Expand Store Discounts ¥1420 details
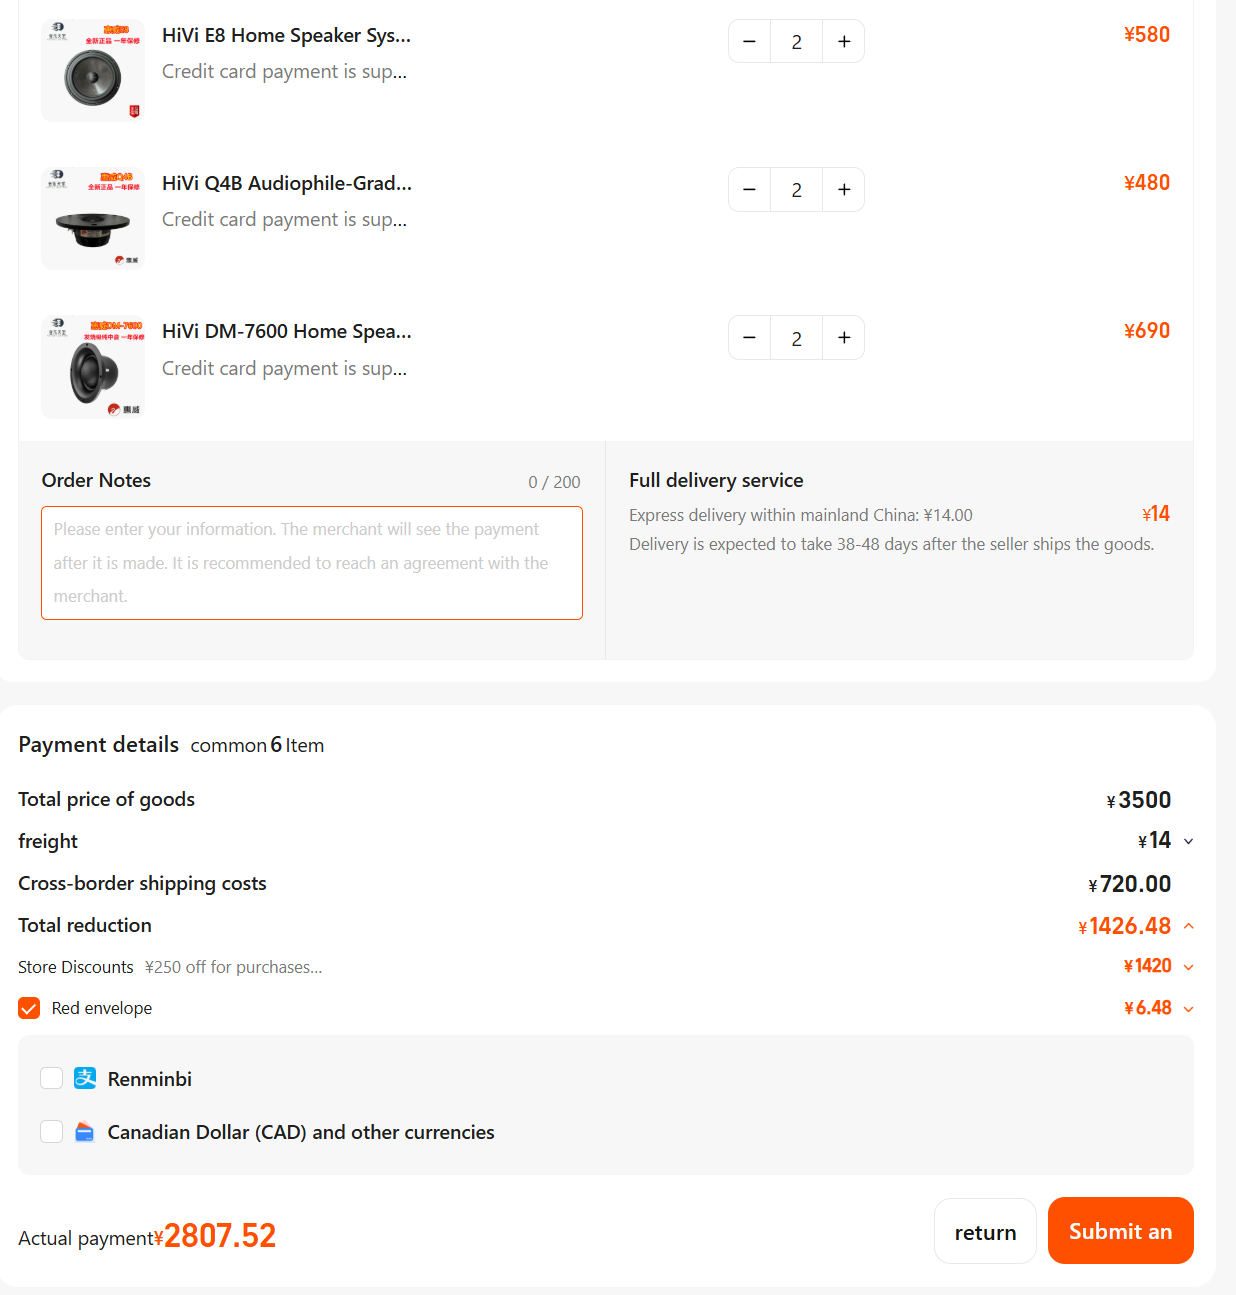 1189,967
